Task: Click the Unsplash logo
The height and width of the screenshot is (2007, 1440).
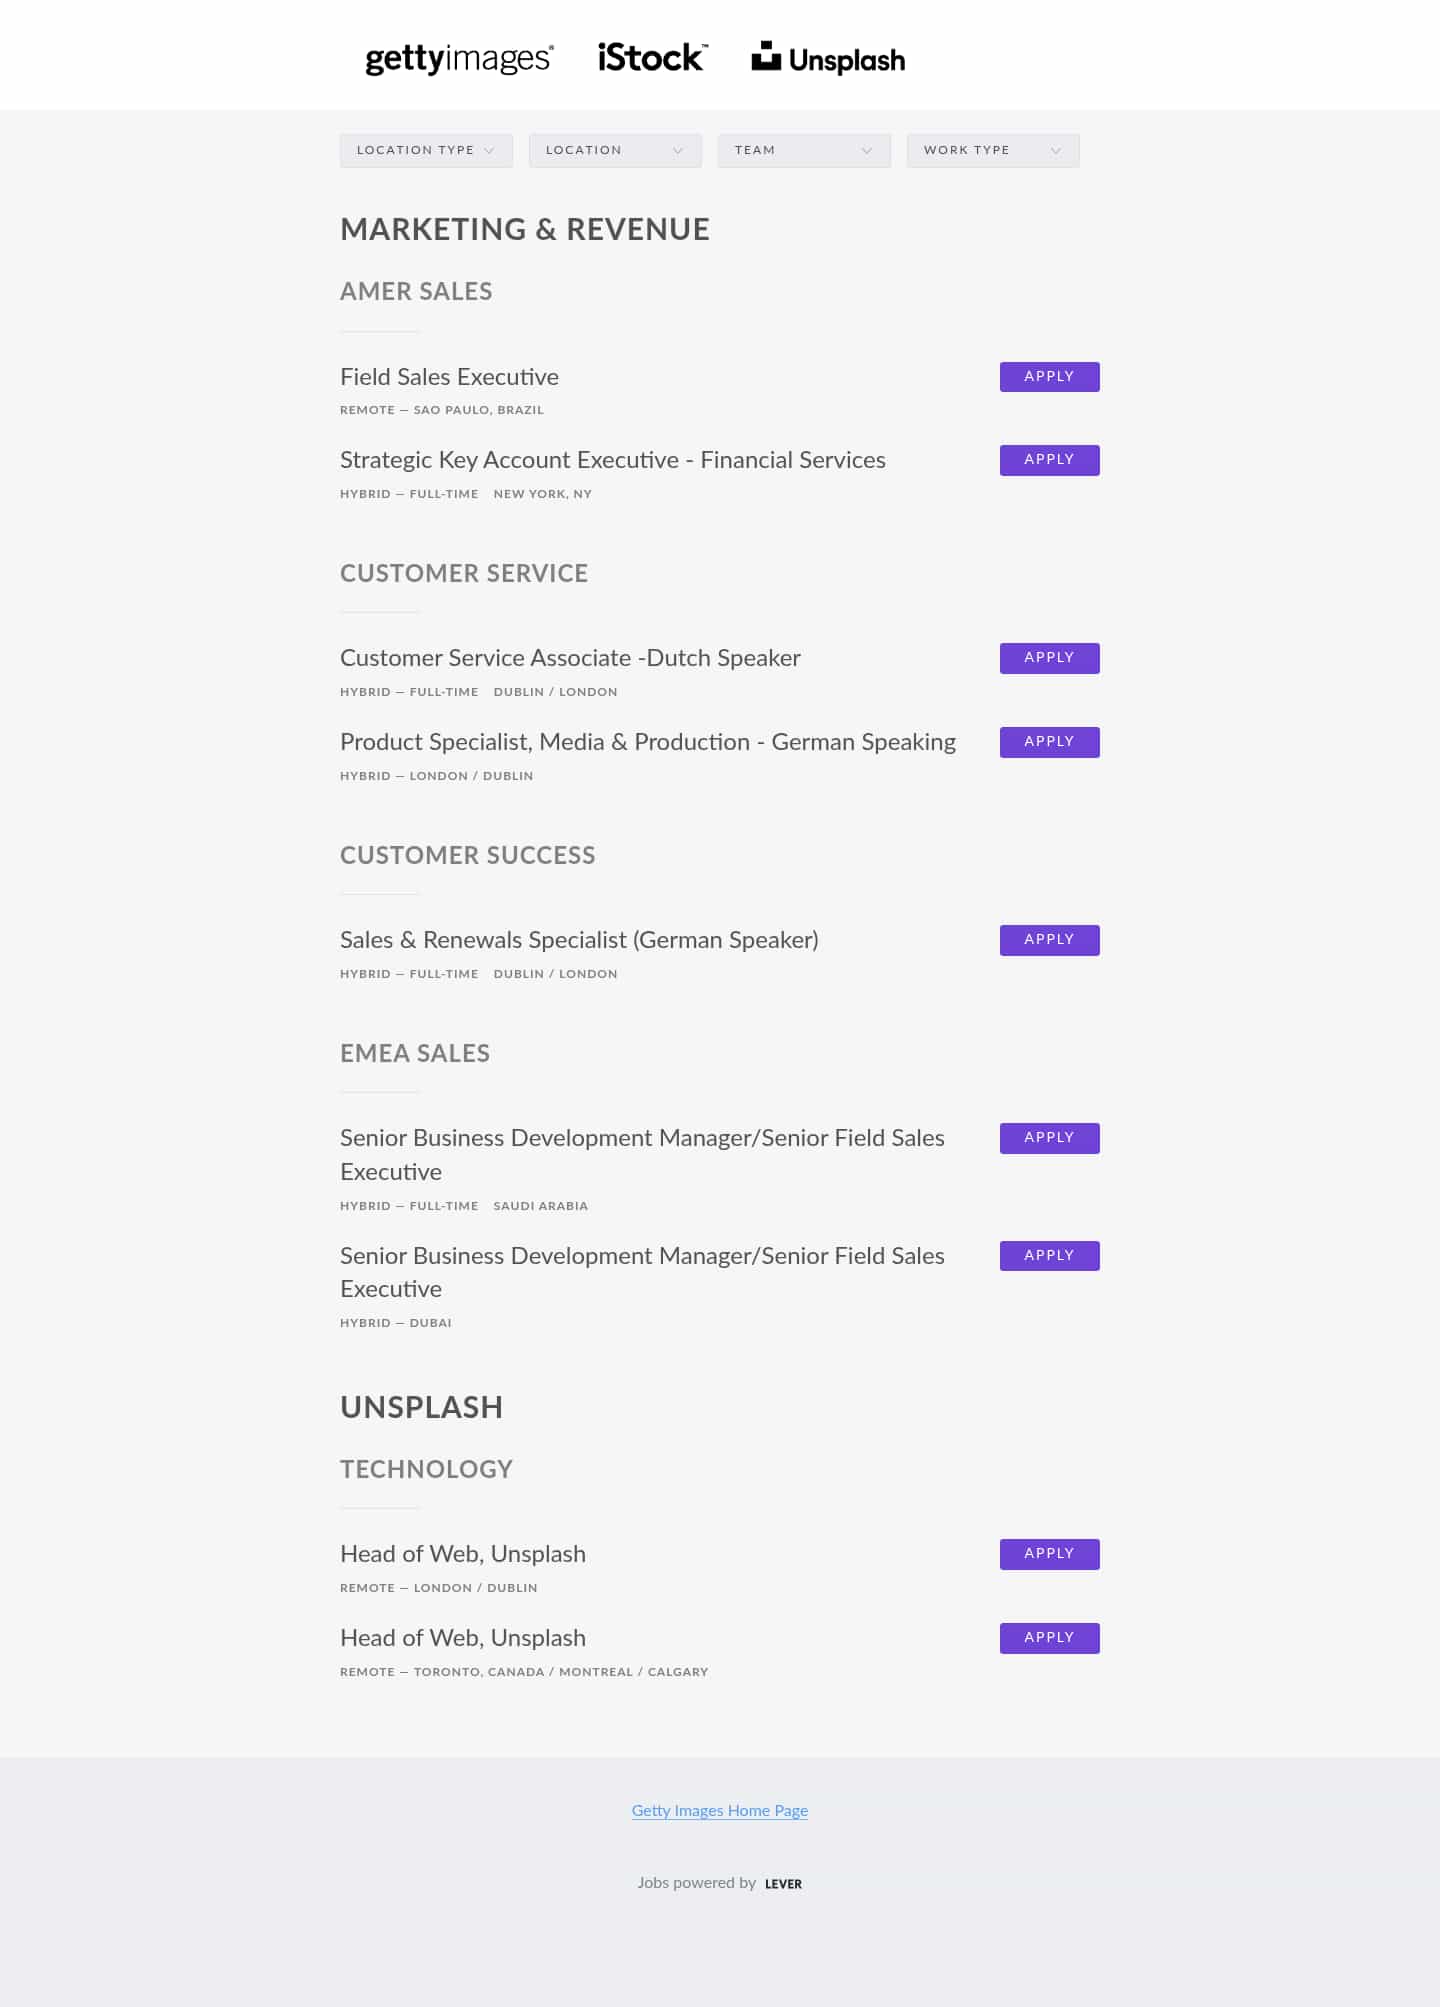Action: [828, 59]
